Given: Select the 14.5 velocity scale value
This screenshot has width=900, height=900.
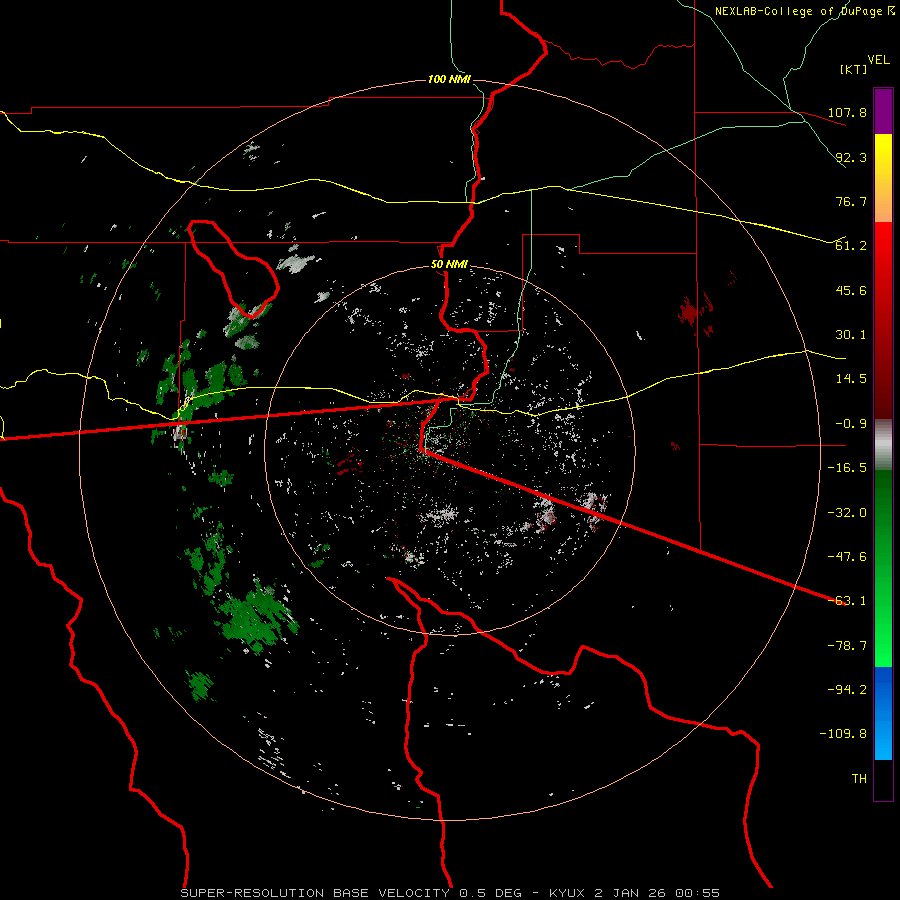Looking at the screenshot, I should 851,379.
